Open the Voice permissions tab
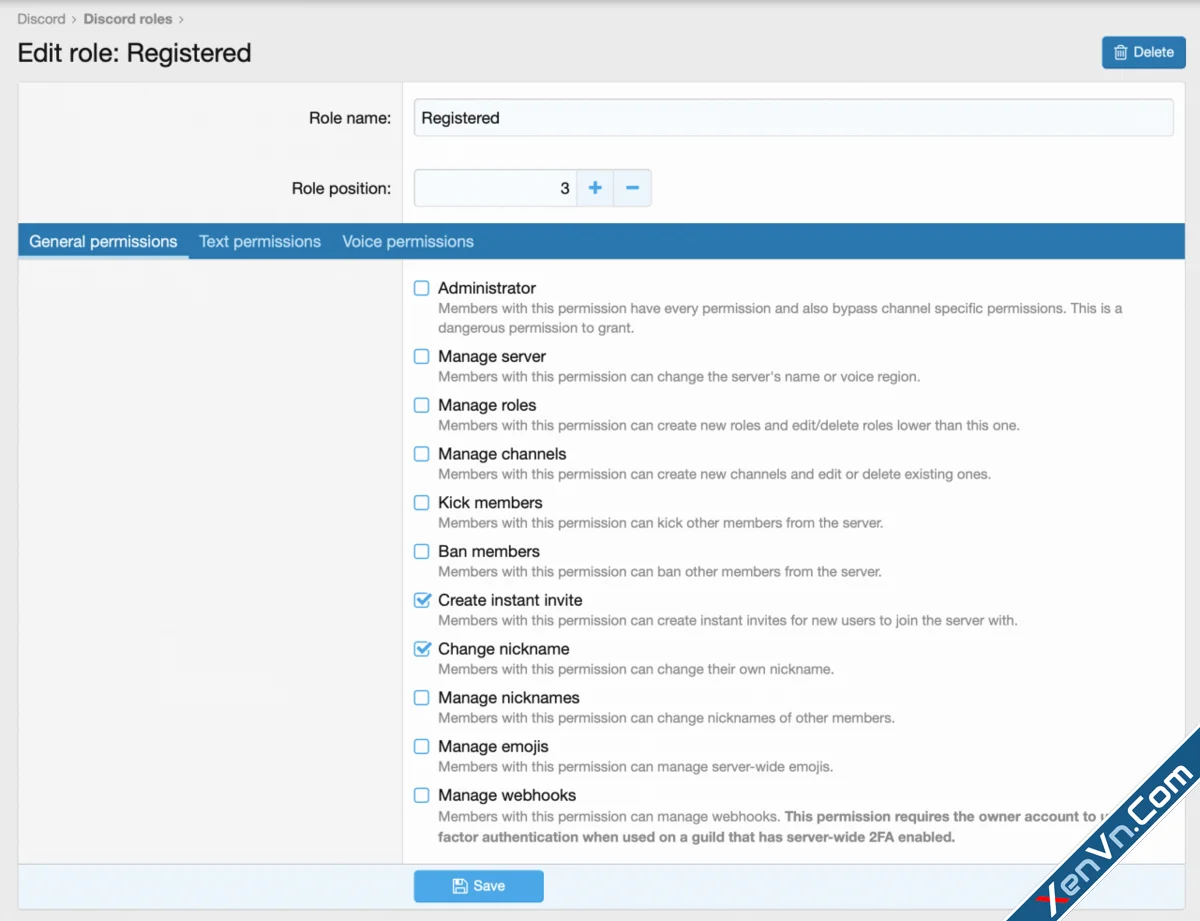 (x=407, y=241)
